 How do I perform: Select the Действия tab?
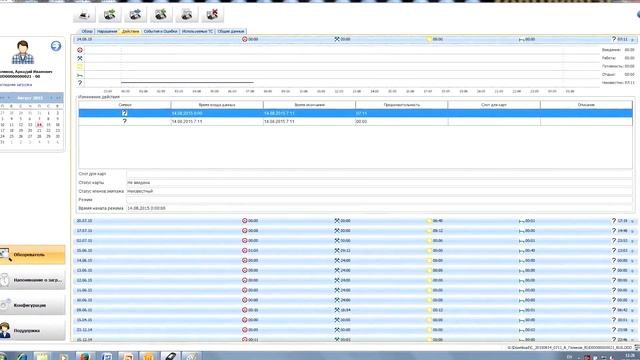[x=130, y=31]
